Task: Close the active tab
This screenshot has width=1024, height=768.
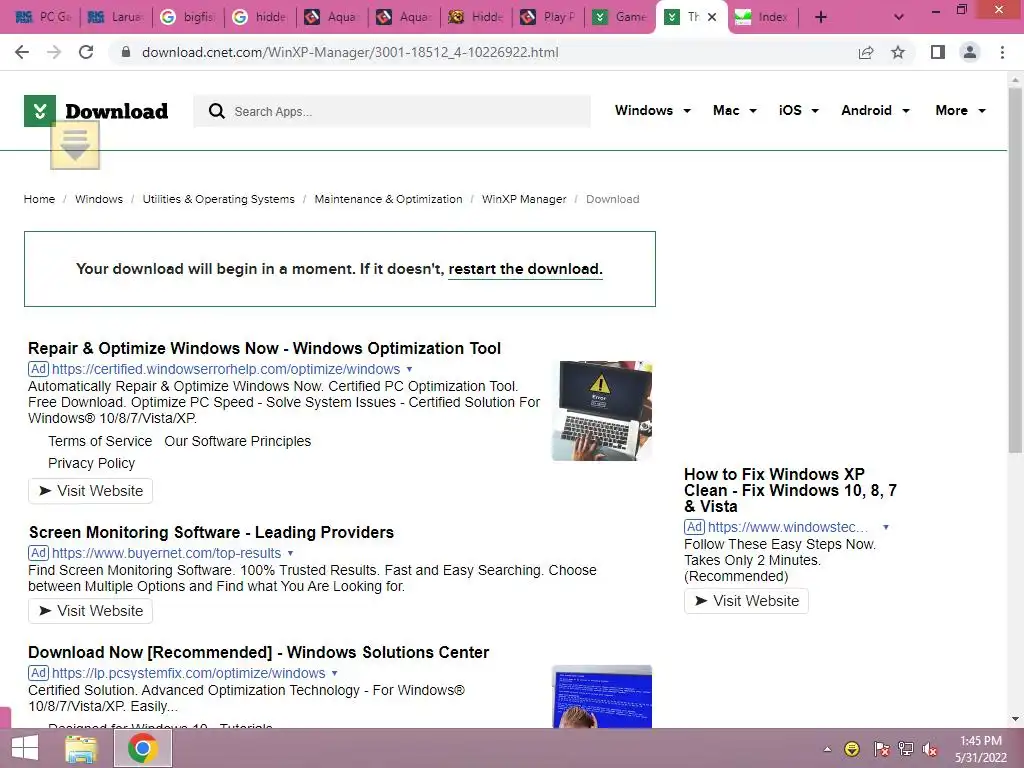Action: (712, 17)
